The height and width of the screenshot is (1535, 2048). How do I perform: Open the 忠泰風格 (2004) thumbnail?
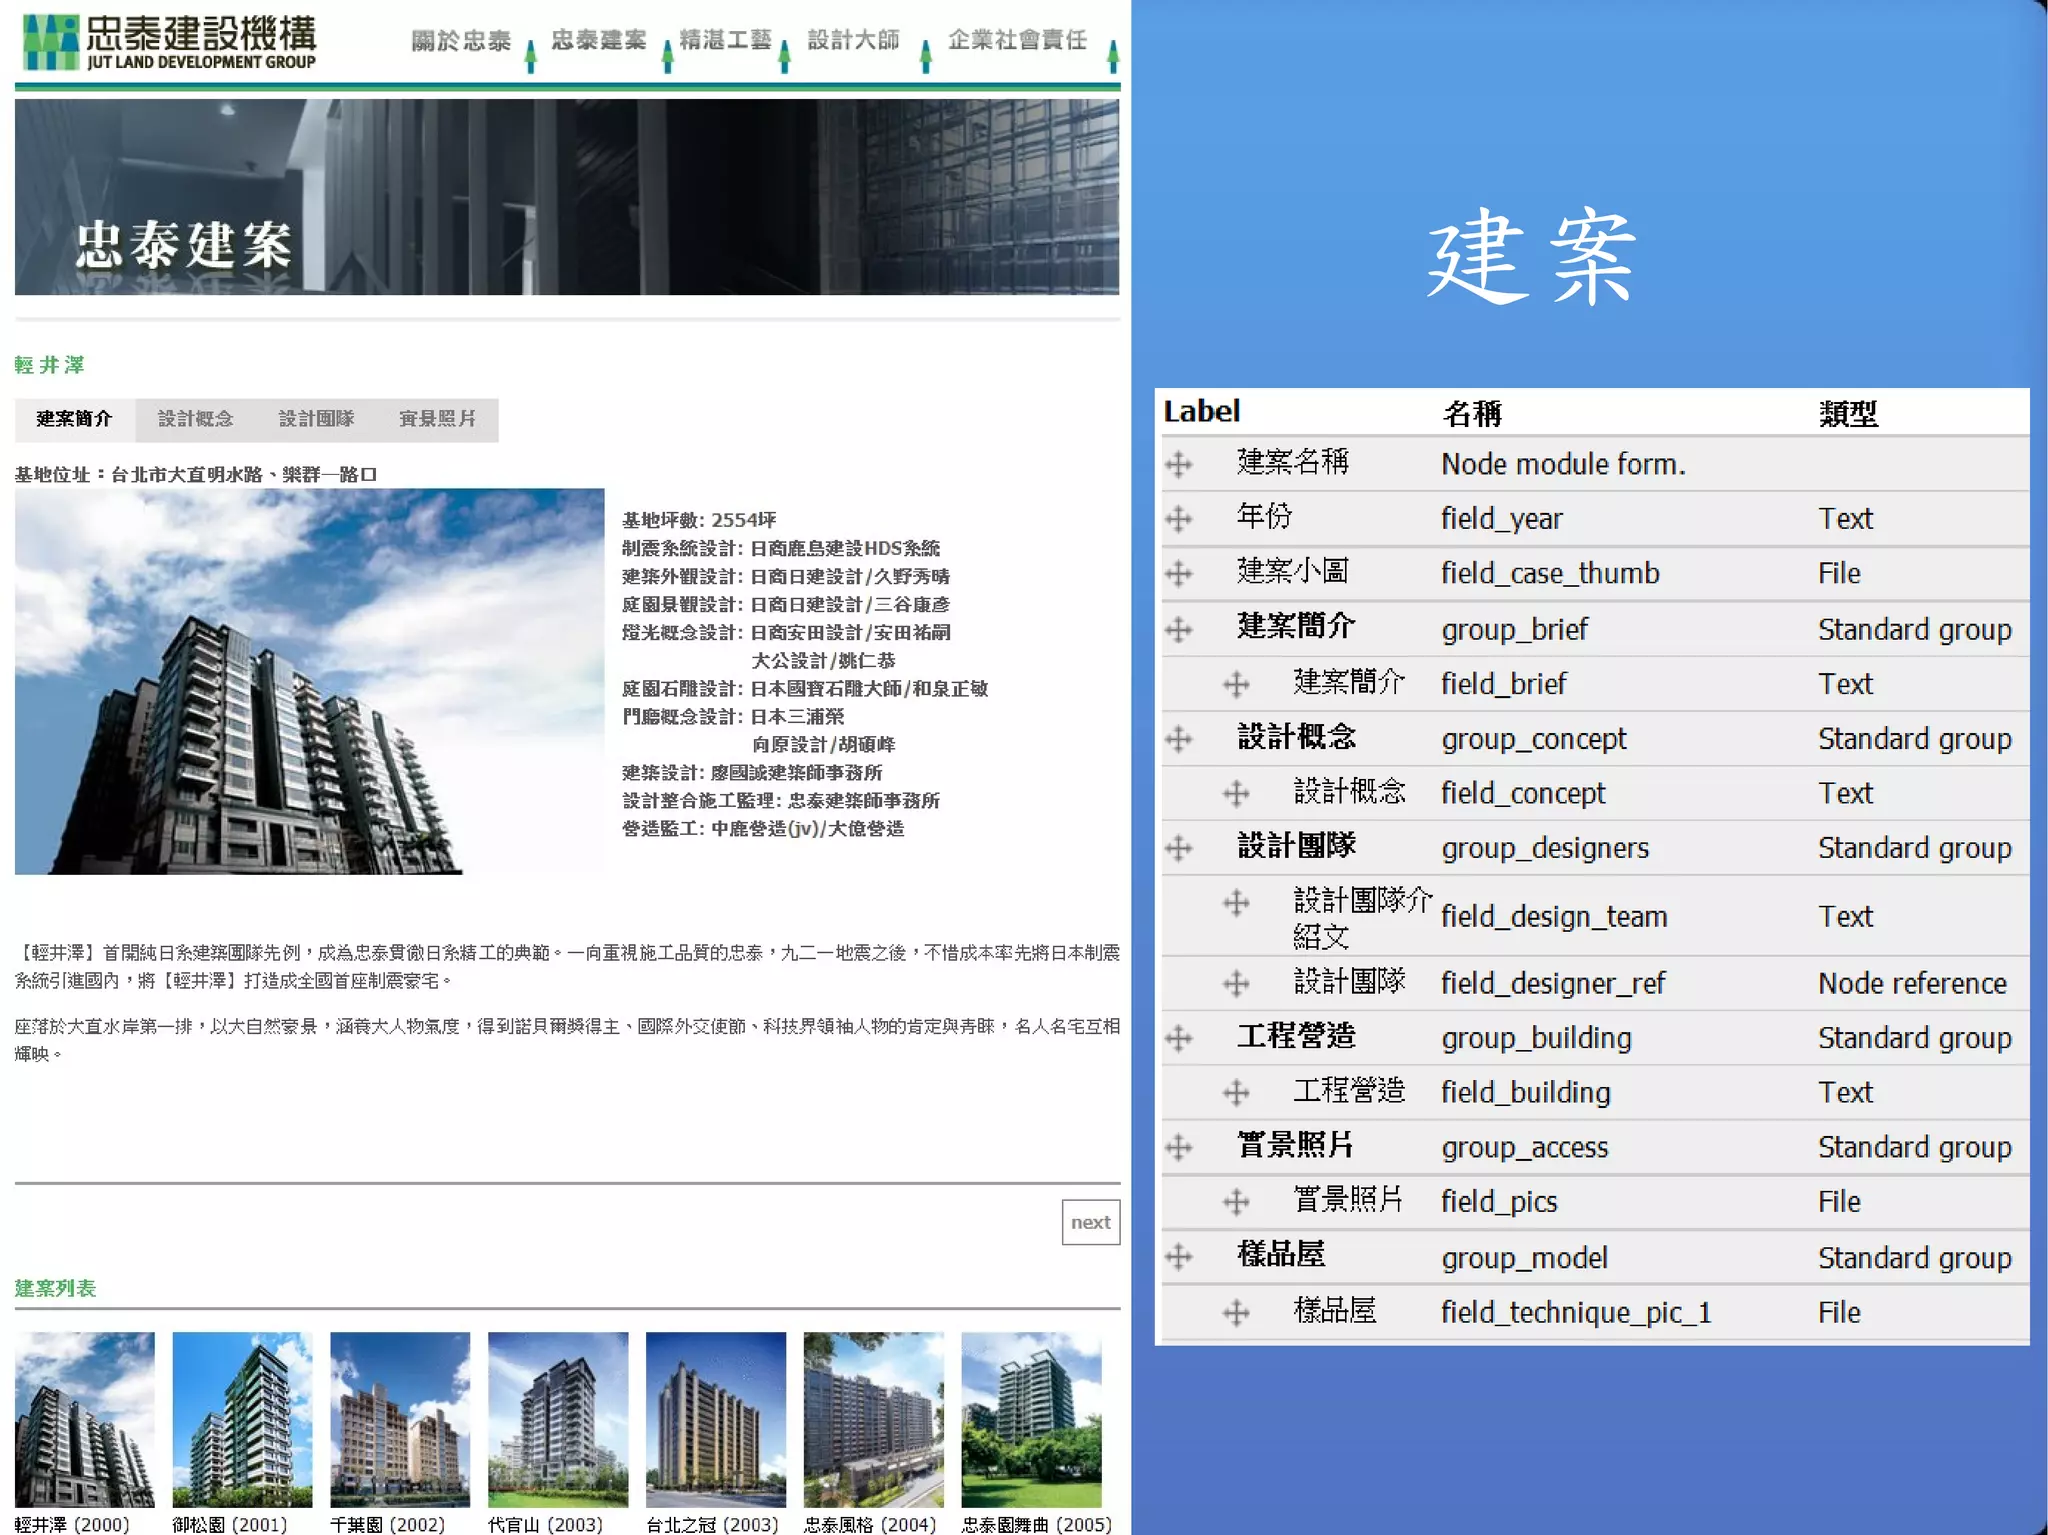pyautogui.click(x=874, y=1420)
